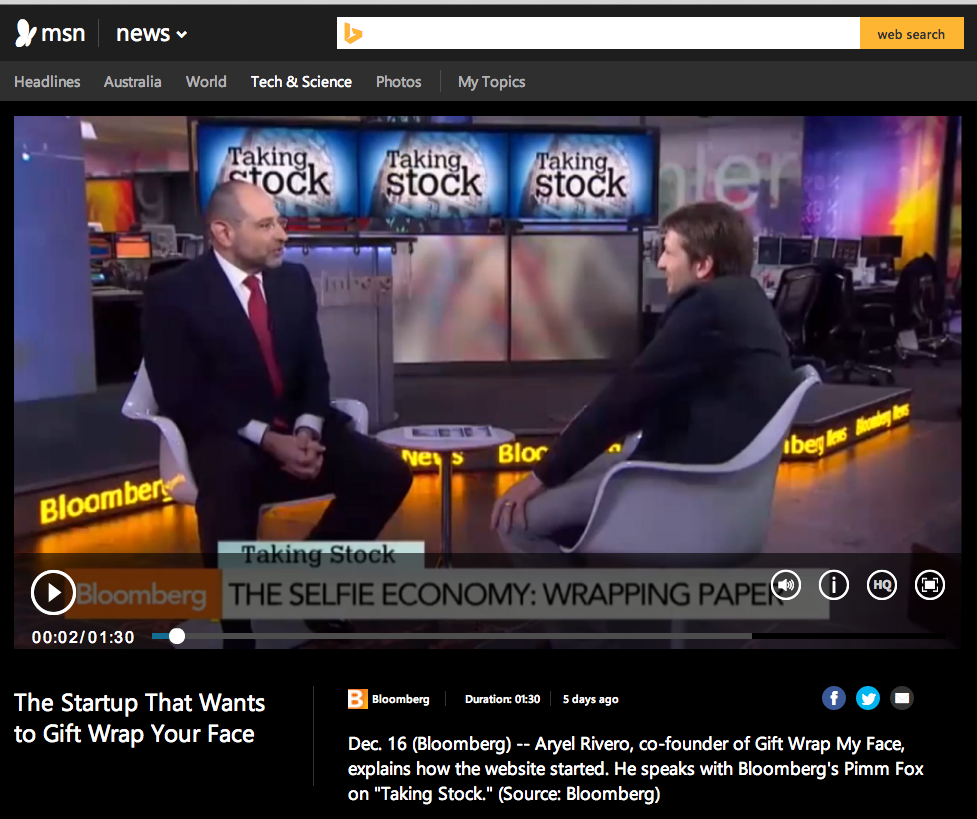Click the web search button
977x819 pixels.
911,33
